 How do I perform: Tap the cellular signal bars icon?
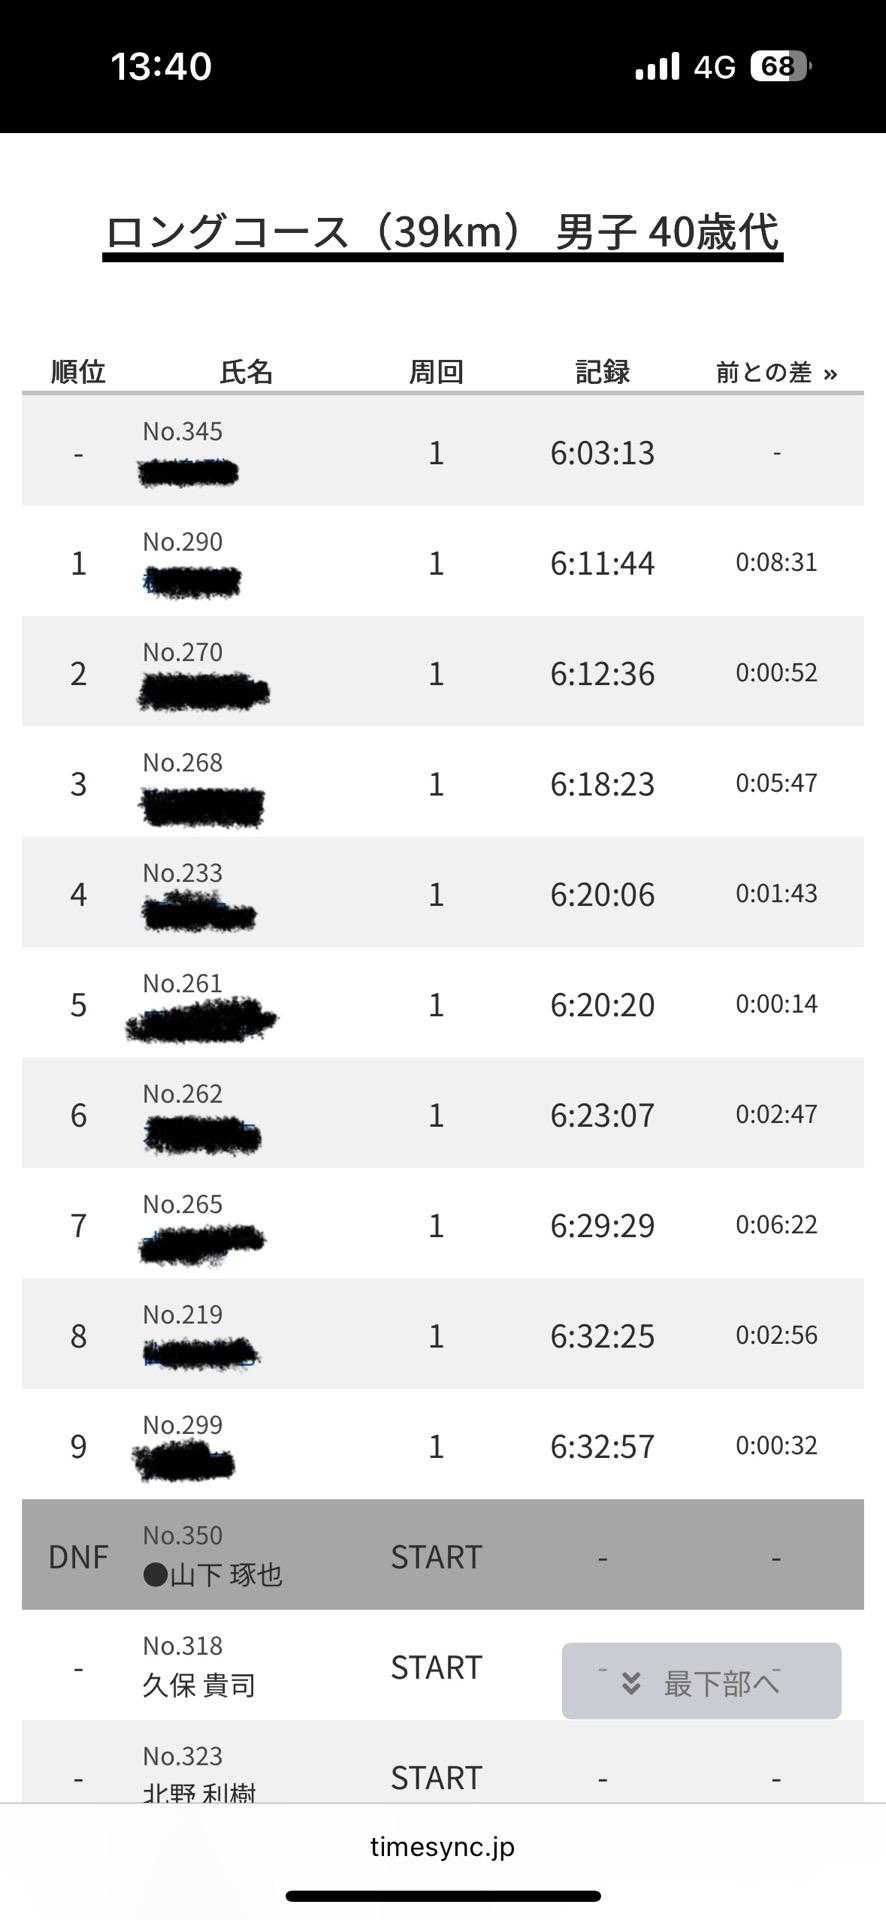(x=657, y=67)
